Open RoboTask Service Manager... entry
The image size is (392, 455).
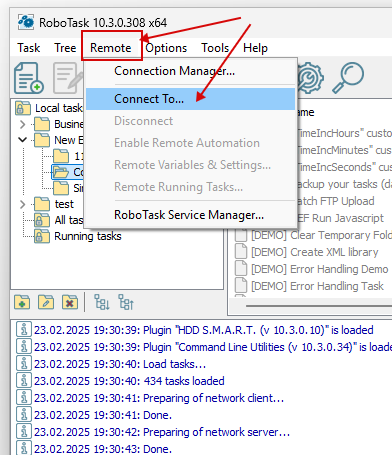pyautogui.click(x=190, y=215)
